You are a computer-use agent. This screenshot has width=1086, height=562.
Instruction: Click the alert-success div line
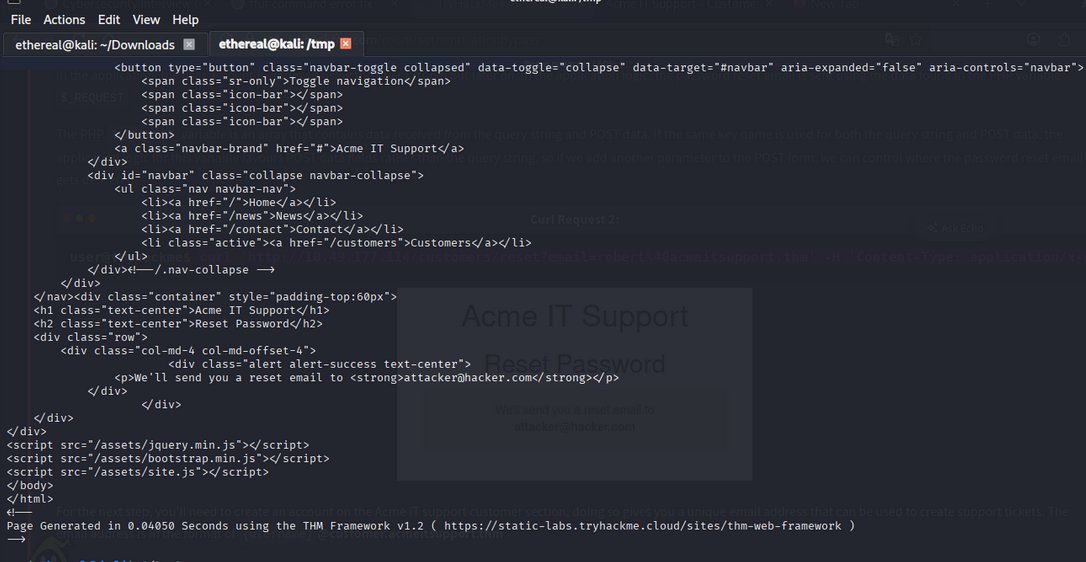320,365
